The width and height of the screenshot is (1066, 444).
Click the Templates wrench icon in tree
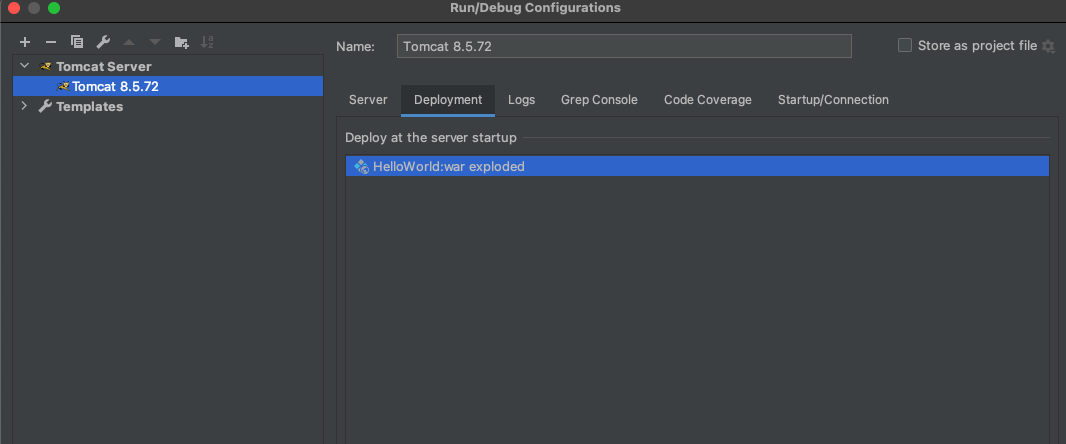click(46, 106)
